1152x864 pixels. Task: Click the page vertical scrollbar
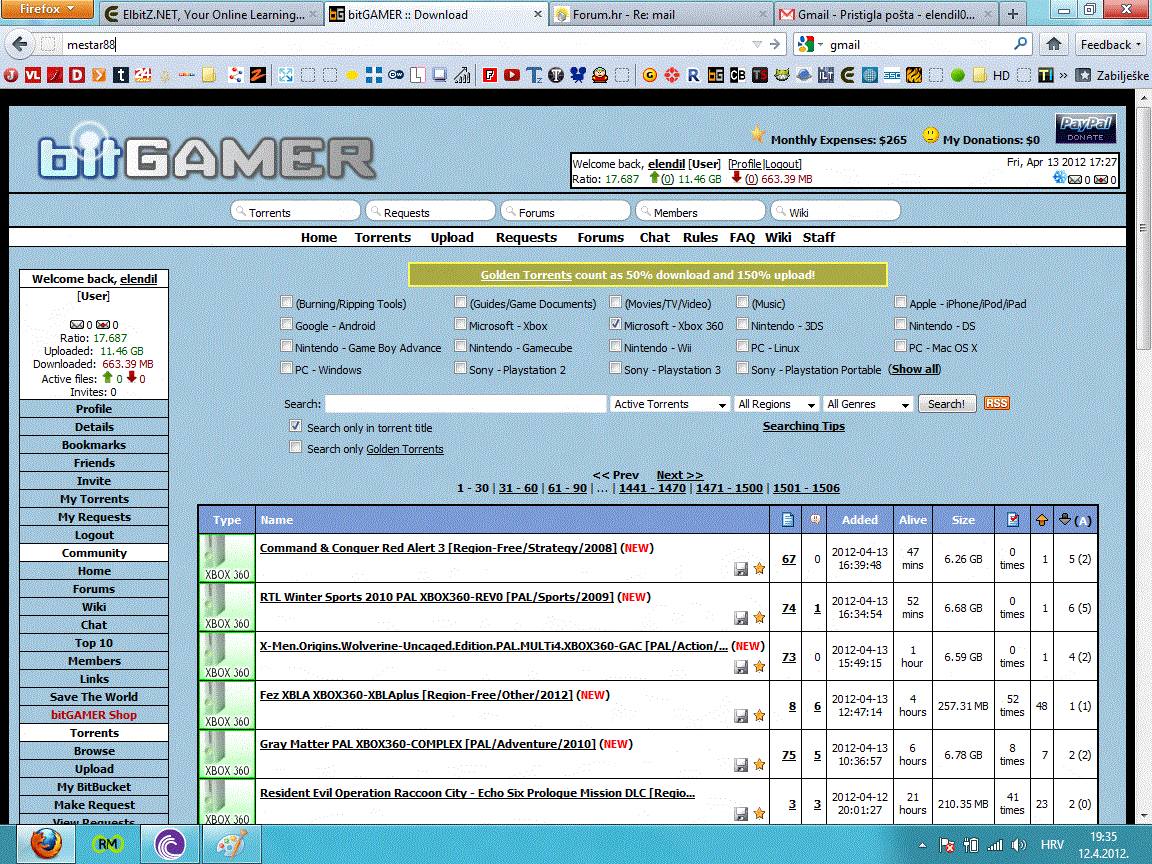click(1144, 227)
